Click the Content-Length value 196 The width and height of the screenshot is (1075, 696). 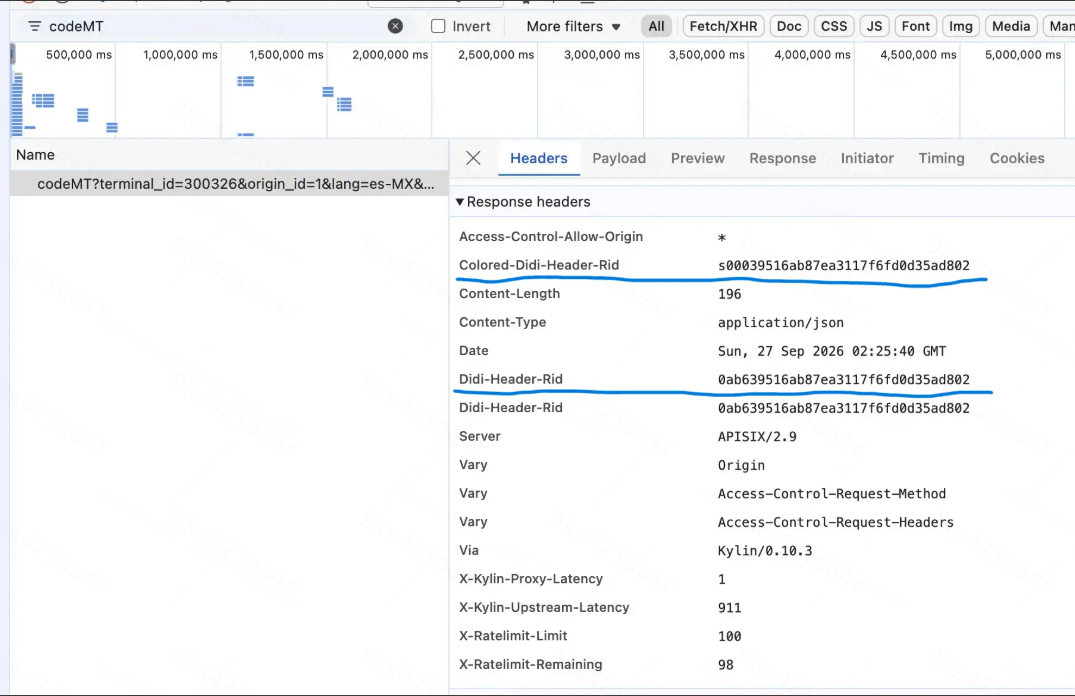pyautogui.click(x=729, y=294)
